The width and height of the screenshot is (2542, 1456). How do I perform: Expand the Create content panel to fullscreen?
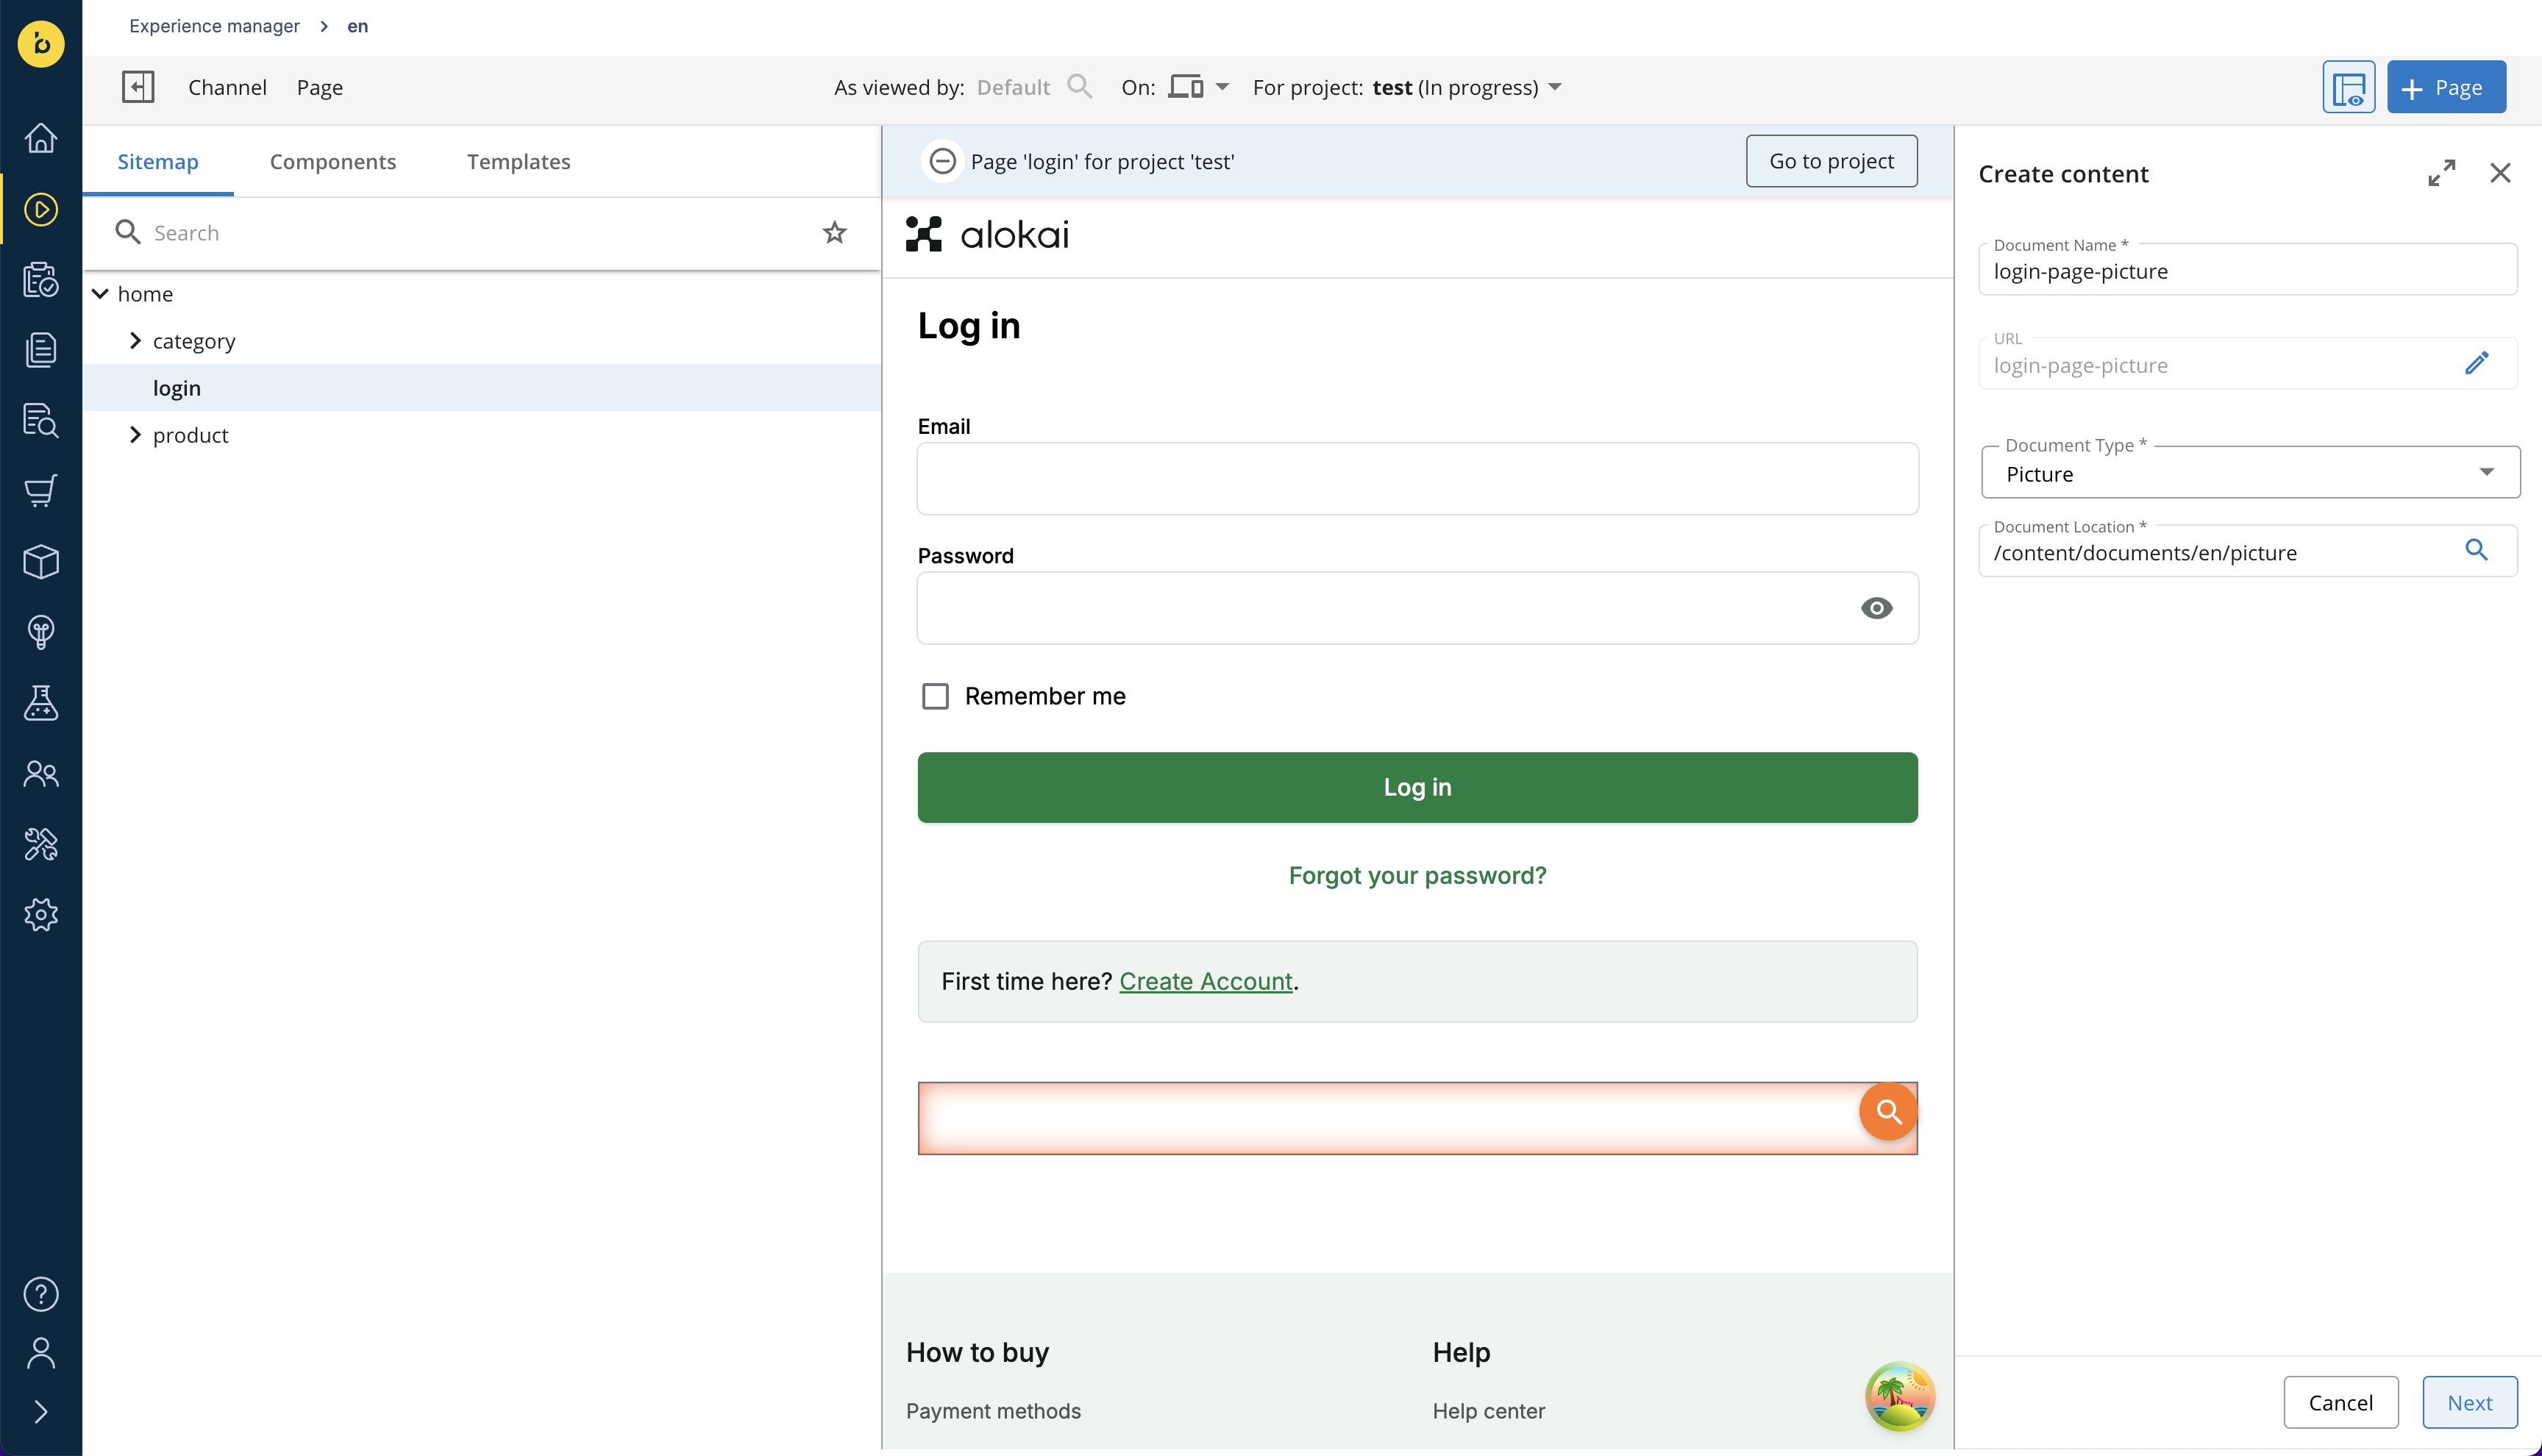[2441, 173]
